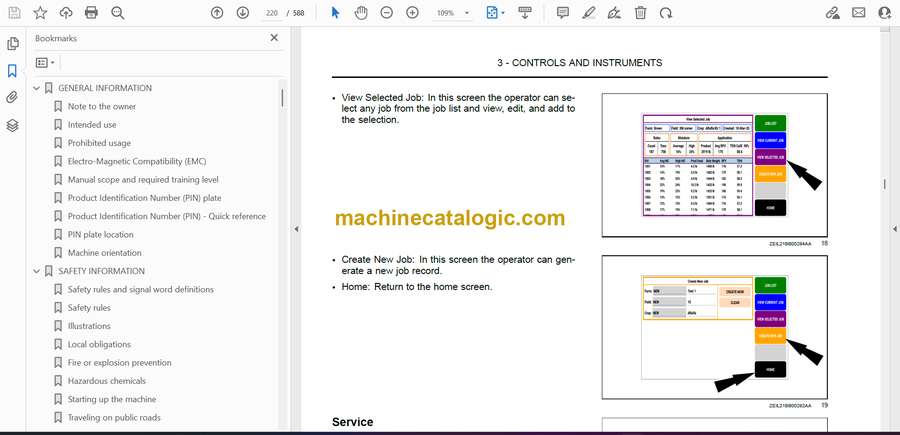900x435 pixels.
Task: Toggle the Bookmarks panel sidebar icon
Action: [x=13, y=71]
